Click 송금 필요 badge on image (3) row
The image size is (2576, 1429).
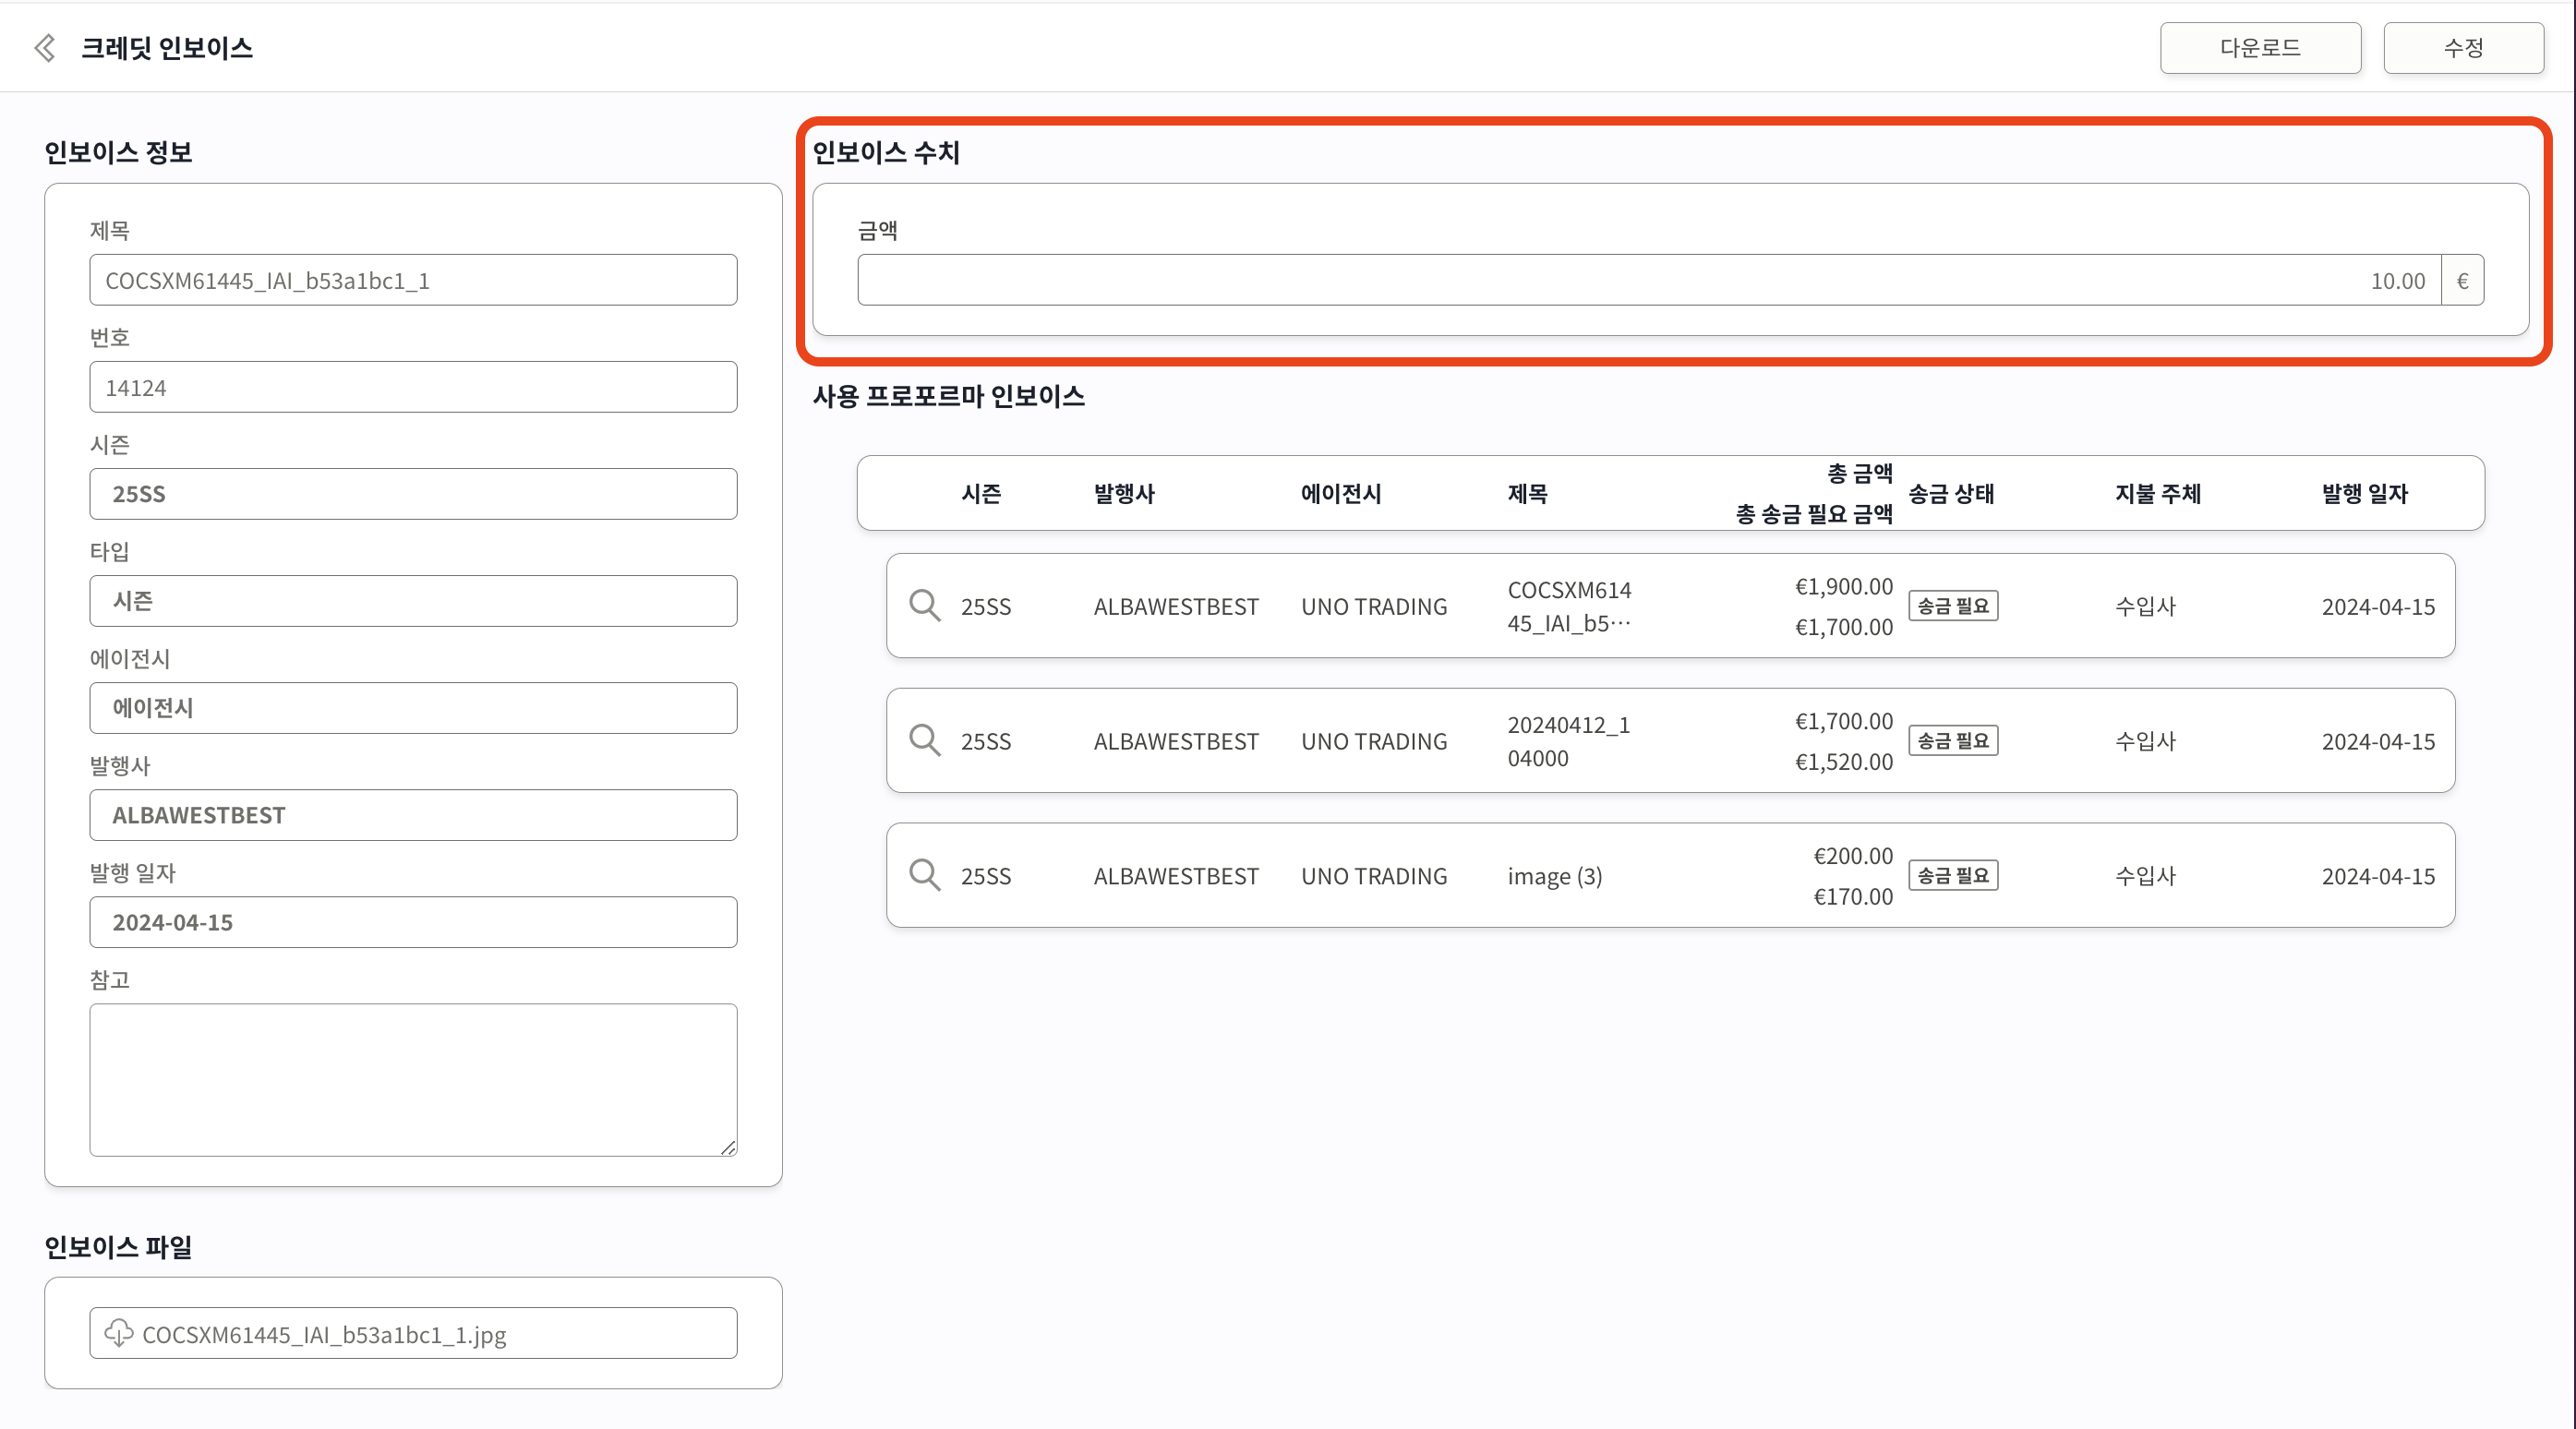(1952, 876)
